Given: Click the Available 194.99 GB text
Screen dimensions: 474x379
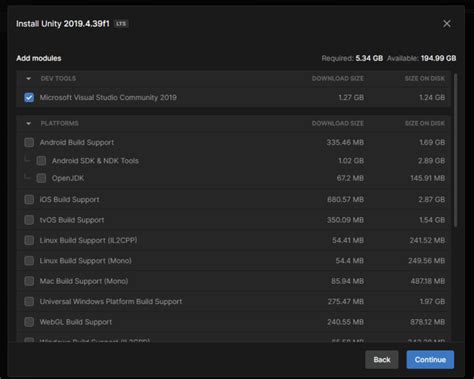Looking at the screenshot, I should [x=421, y=58].
